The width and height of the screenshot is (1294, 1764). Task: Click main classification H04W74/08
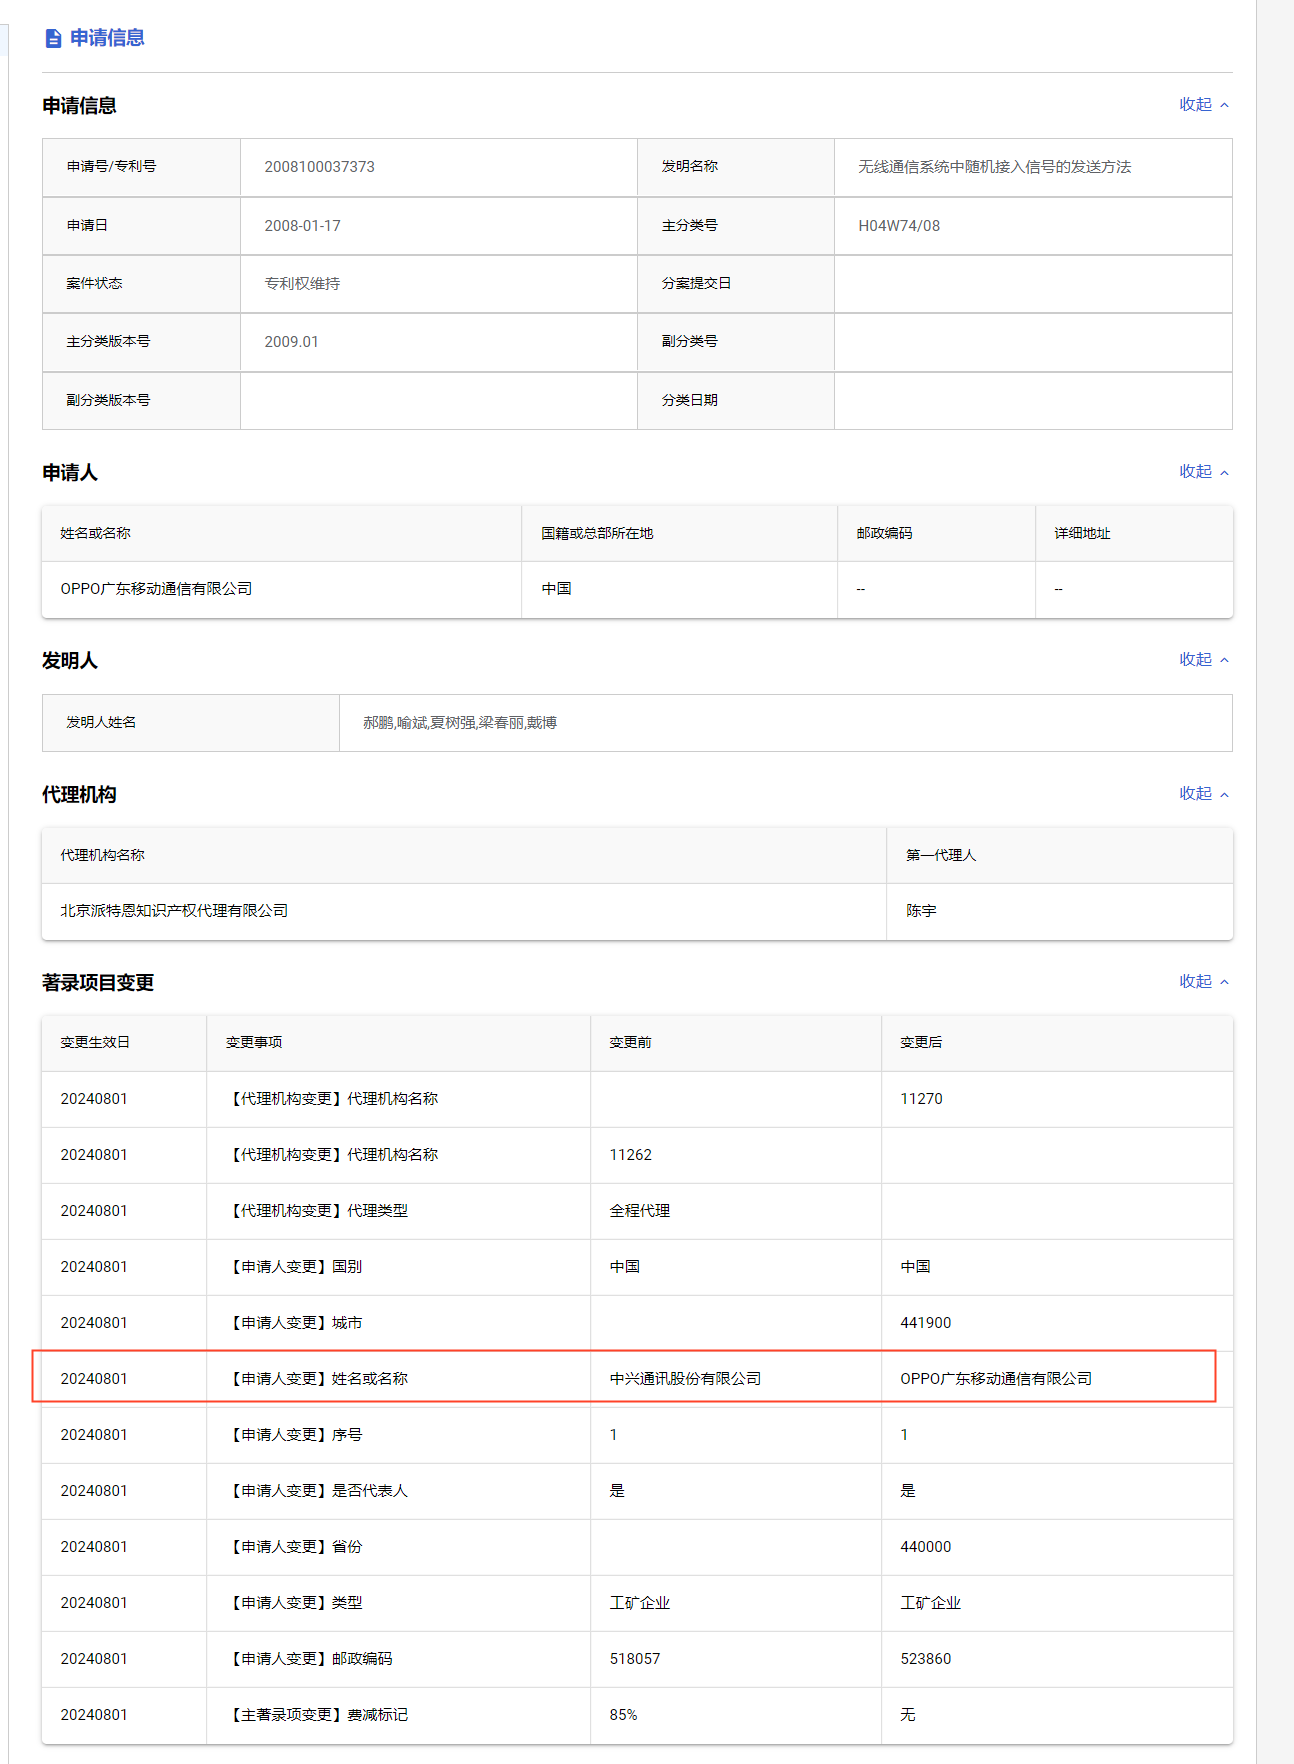(899, 226)
